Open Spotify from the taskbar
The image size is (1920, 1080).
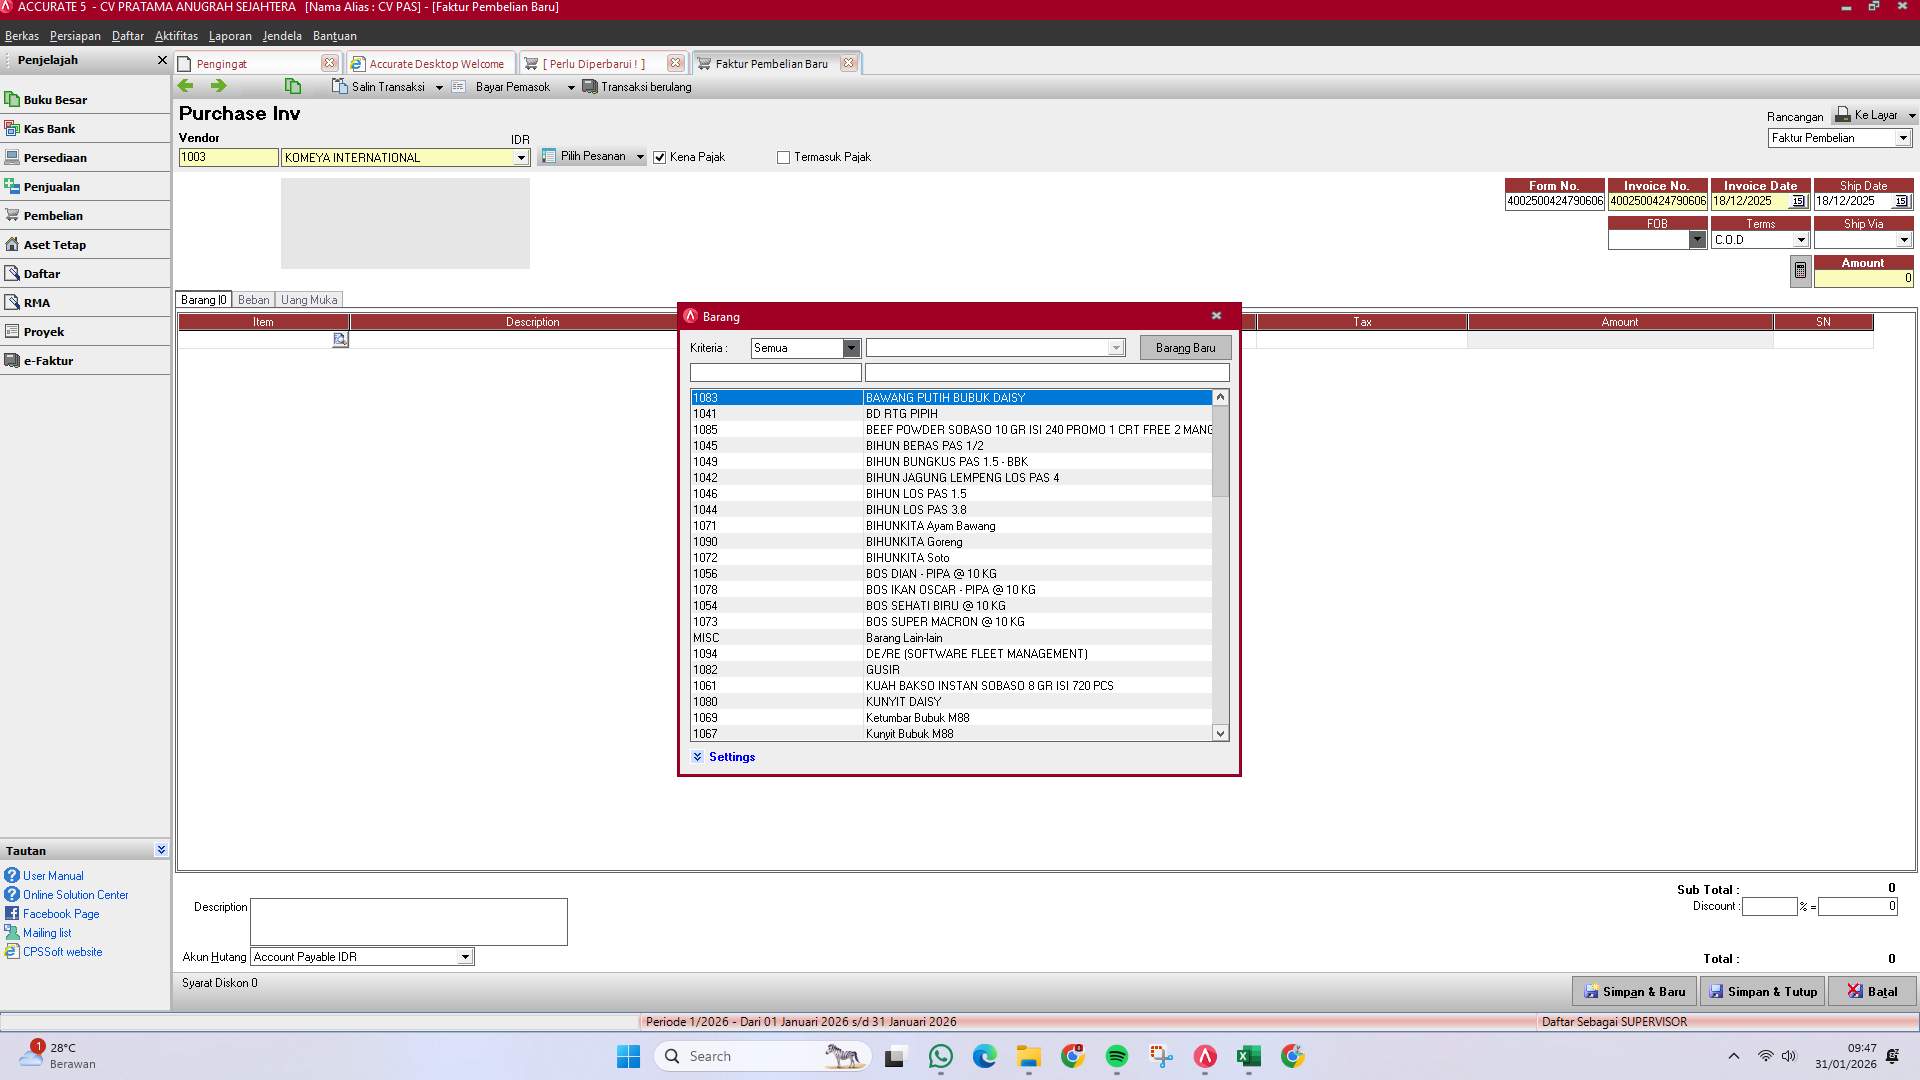(x=1117, y=1056)
